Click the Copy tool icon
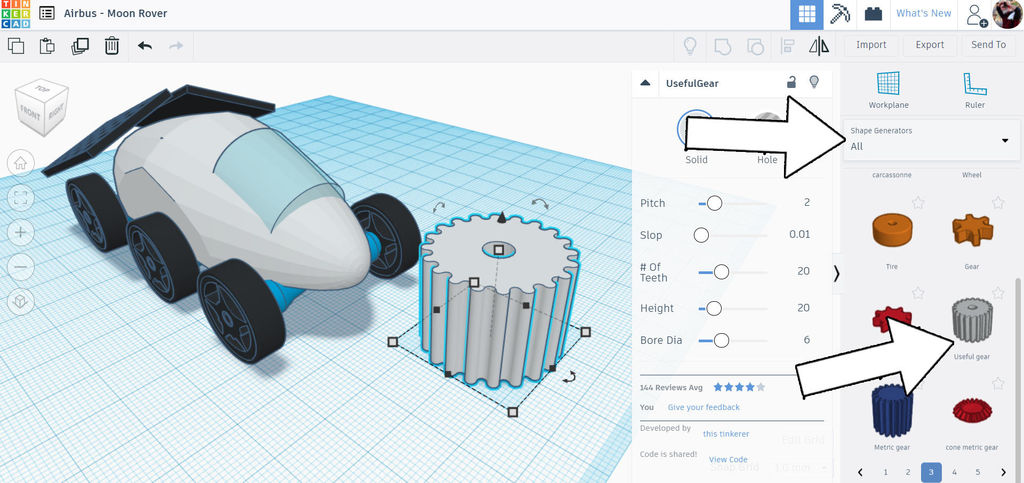 (16, 46)
